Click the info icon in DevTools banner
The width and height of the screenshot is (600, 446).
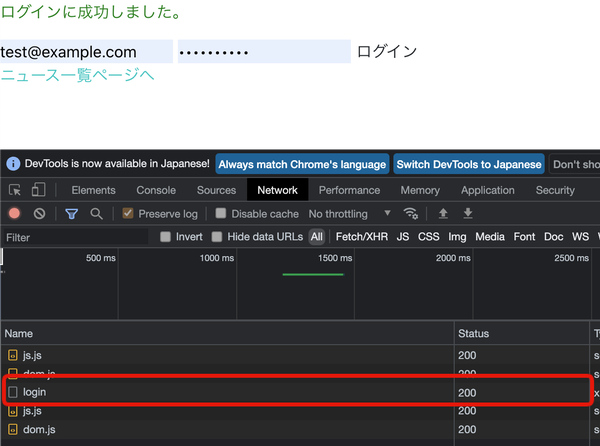point(13,164)
